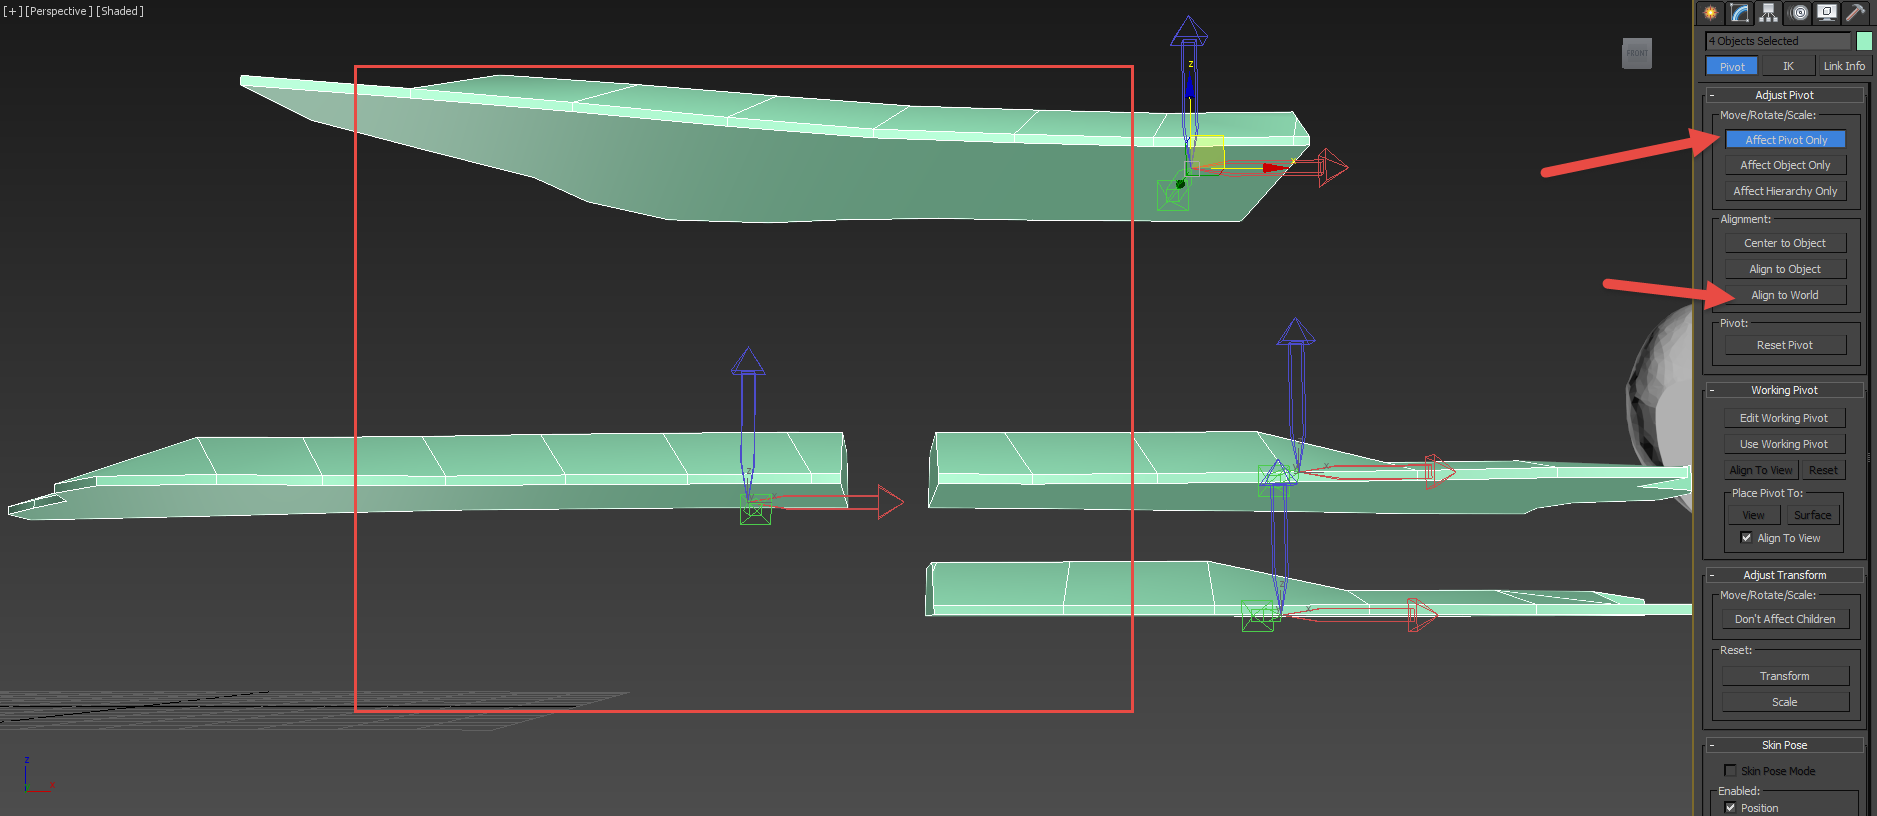Collapse the Skin Pose rollout
Viewport: 1877px width, 816px height.
point(1785,745)
